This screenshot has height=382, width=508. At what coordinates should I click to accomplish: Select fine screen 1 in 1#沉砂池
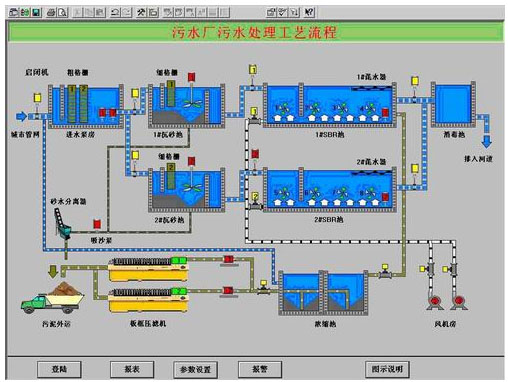[x=171, y=93]
